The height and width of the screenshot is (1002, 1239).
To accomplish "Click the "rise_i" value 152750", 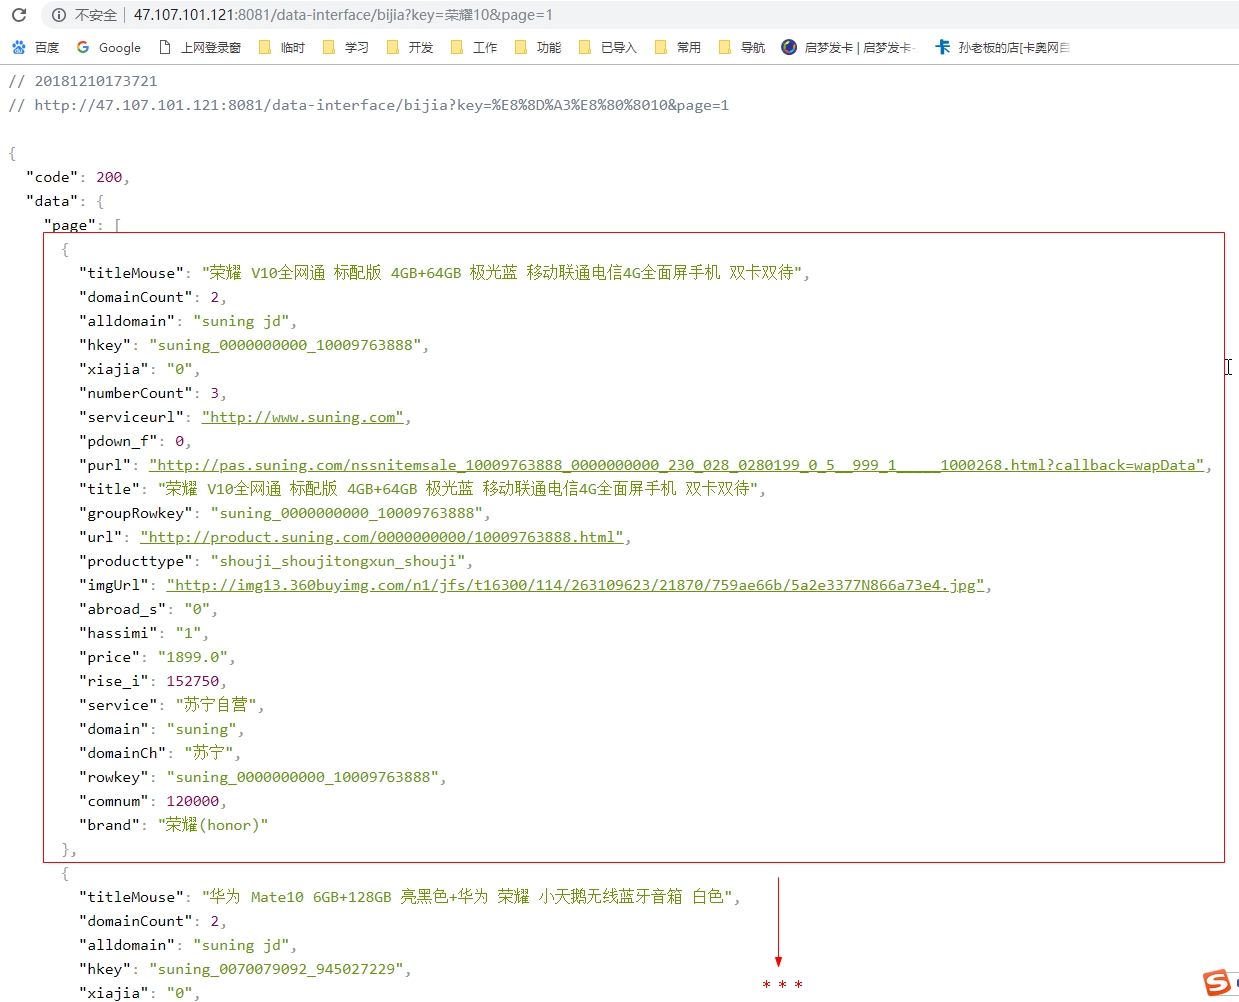I will 192,681.
